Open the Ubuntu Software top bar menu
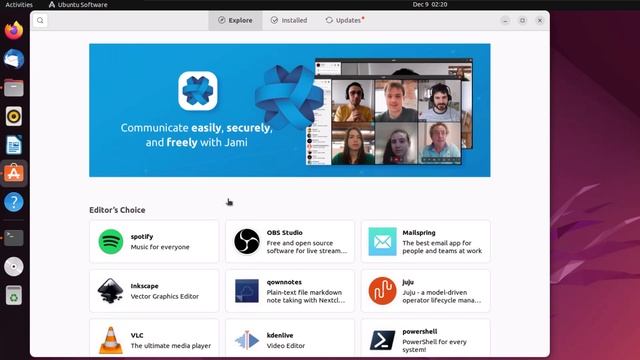640x360 pixels. (x=78, y=4)
